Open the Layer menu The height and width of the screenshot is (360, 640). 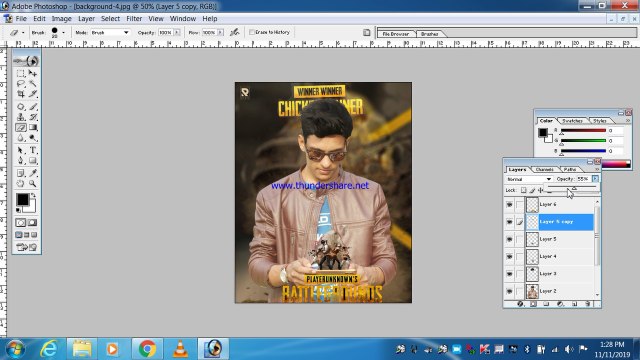pos(87,19)
